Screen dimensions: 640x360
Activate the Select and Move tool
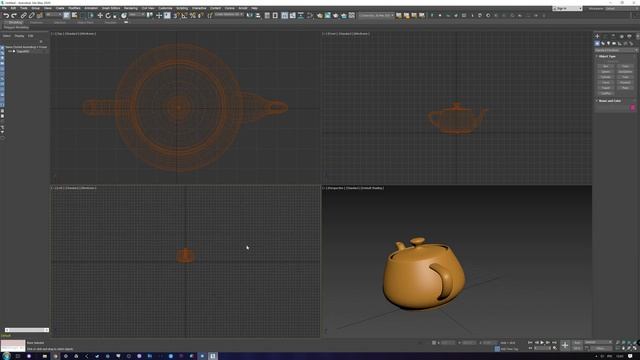[x=100, y=16]
